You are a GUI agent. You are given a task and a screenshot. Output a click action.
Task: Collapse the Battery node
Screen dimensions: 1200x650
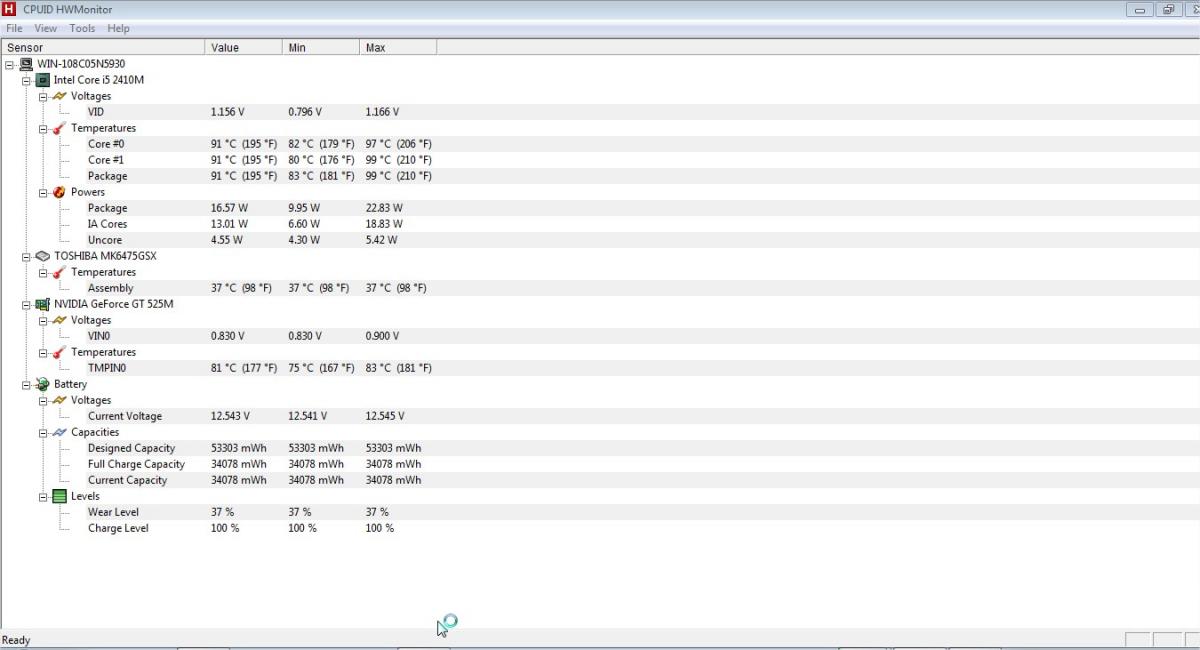[27, 384]
